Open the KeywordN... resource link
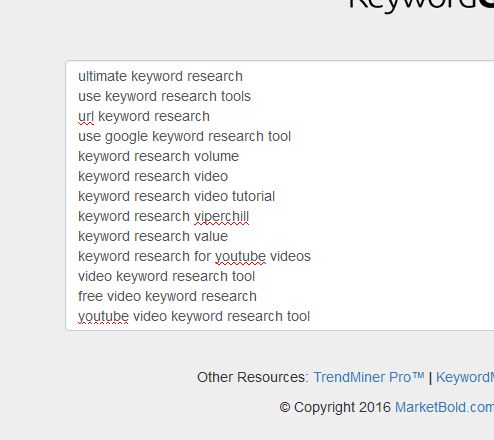This screenshot has height=440, width=494. (x=465, y=377)
